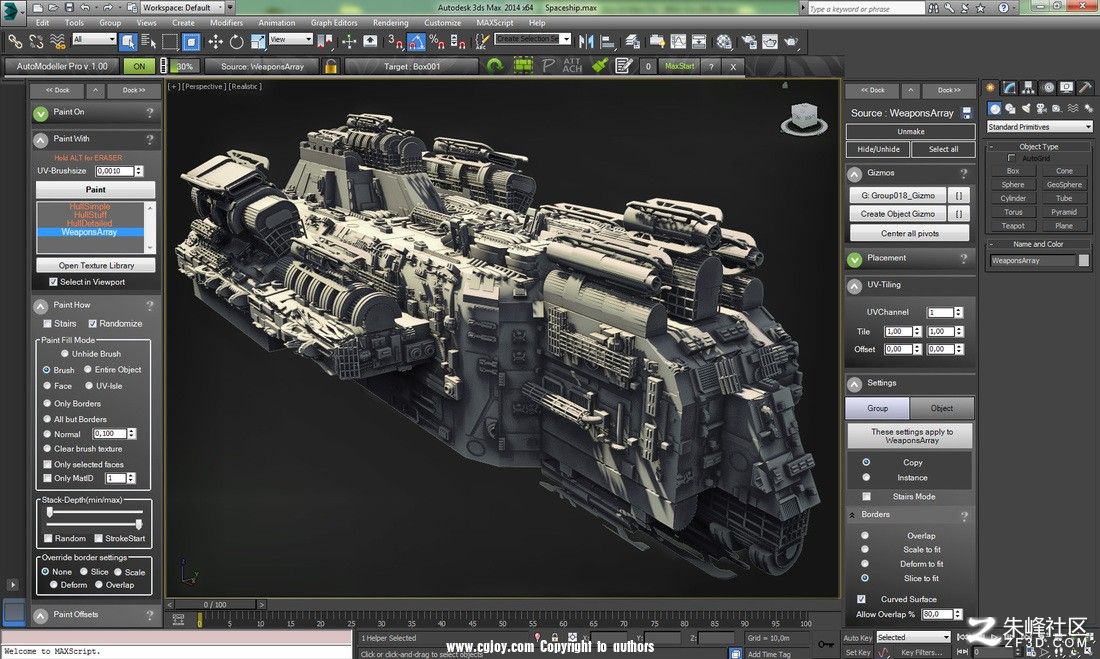Click Center all pivots button
1100x659 pixels.
(x=910, y=233)
